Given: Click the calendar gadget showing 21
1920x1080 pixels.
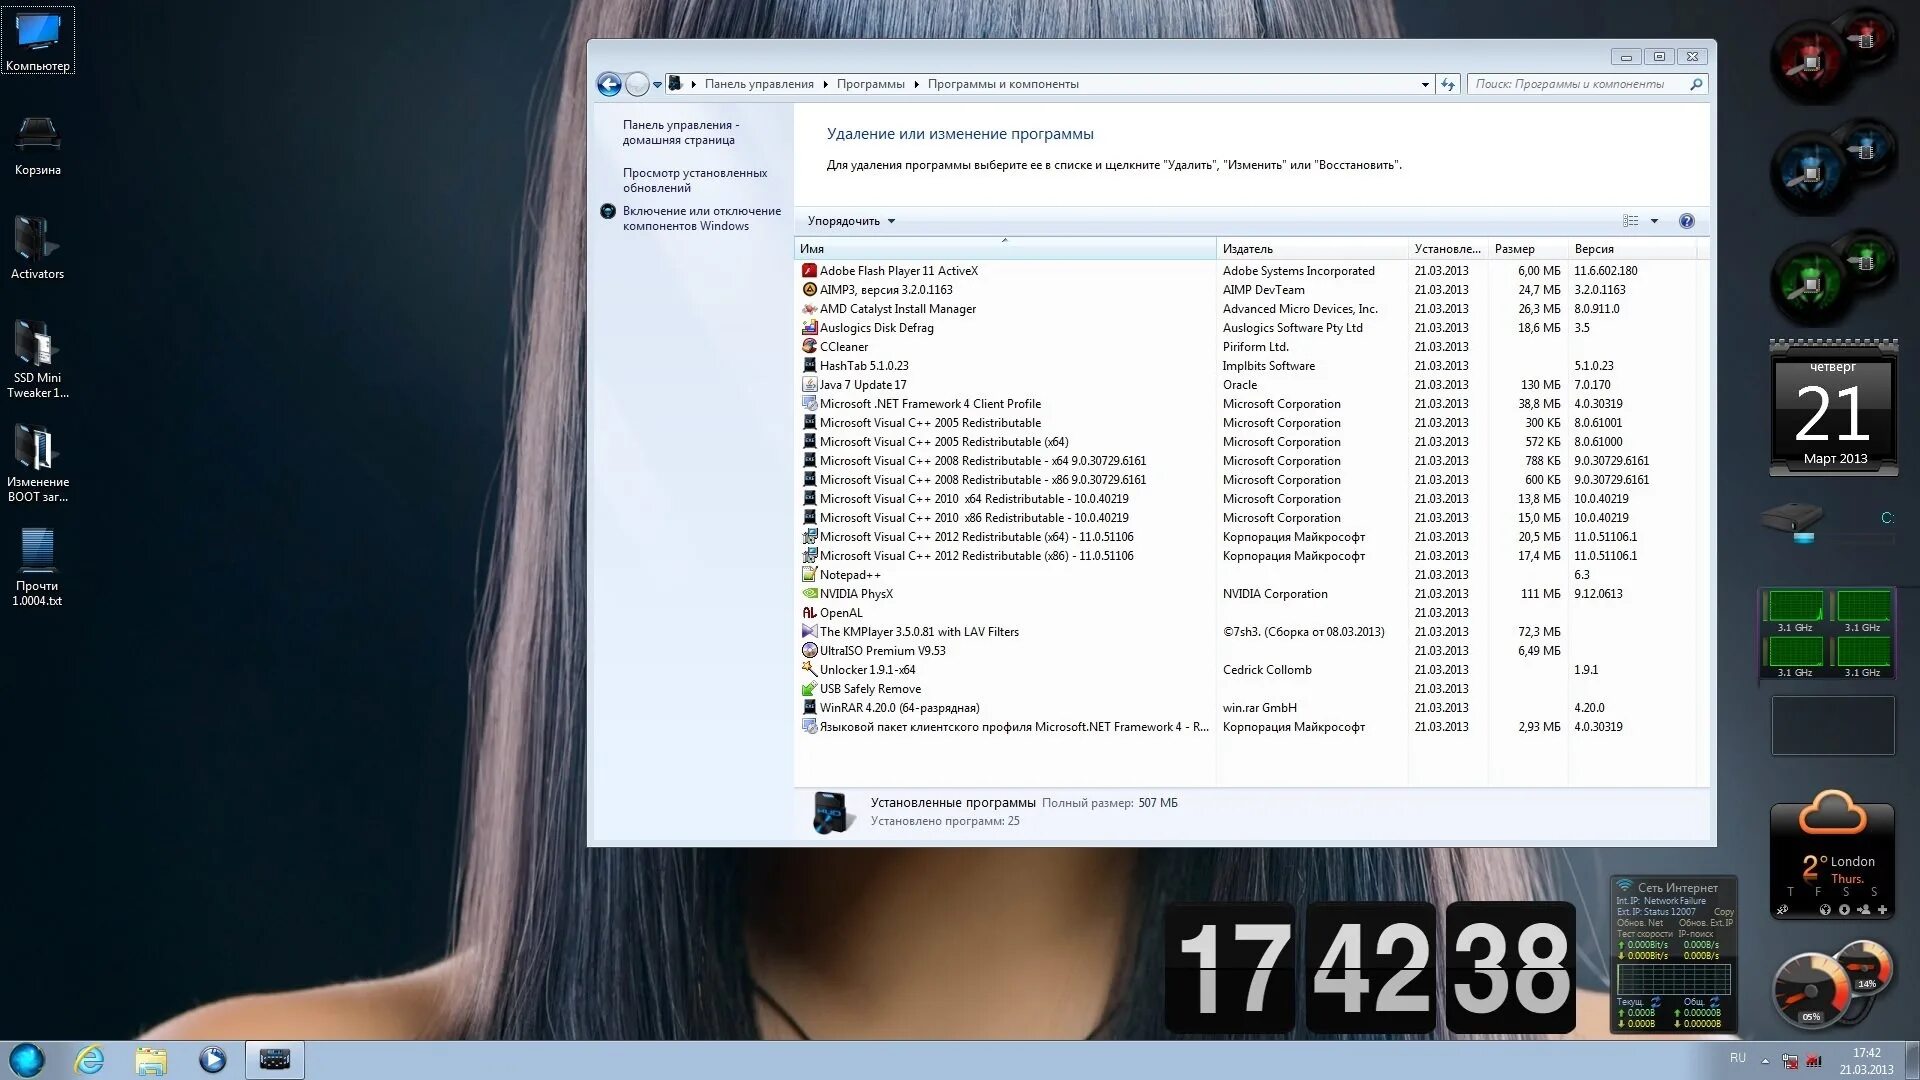Looking at the screenshot, I should 1833,408.
